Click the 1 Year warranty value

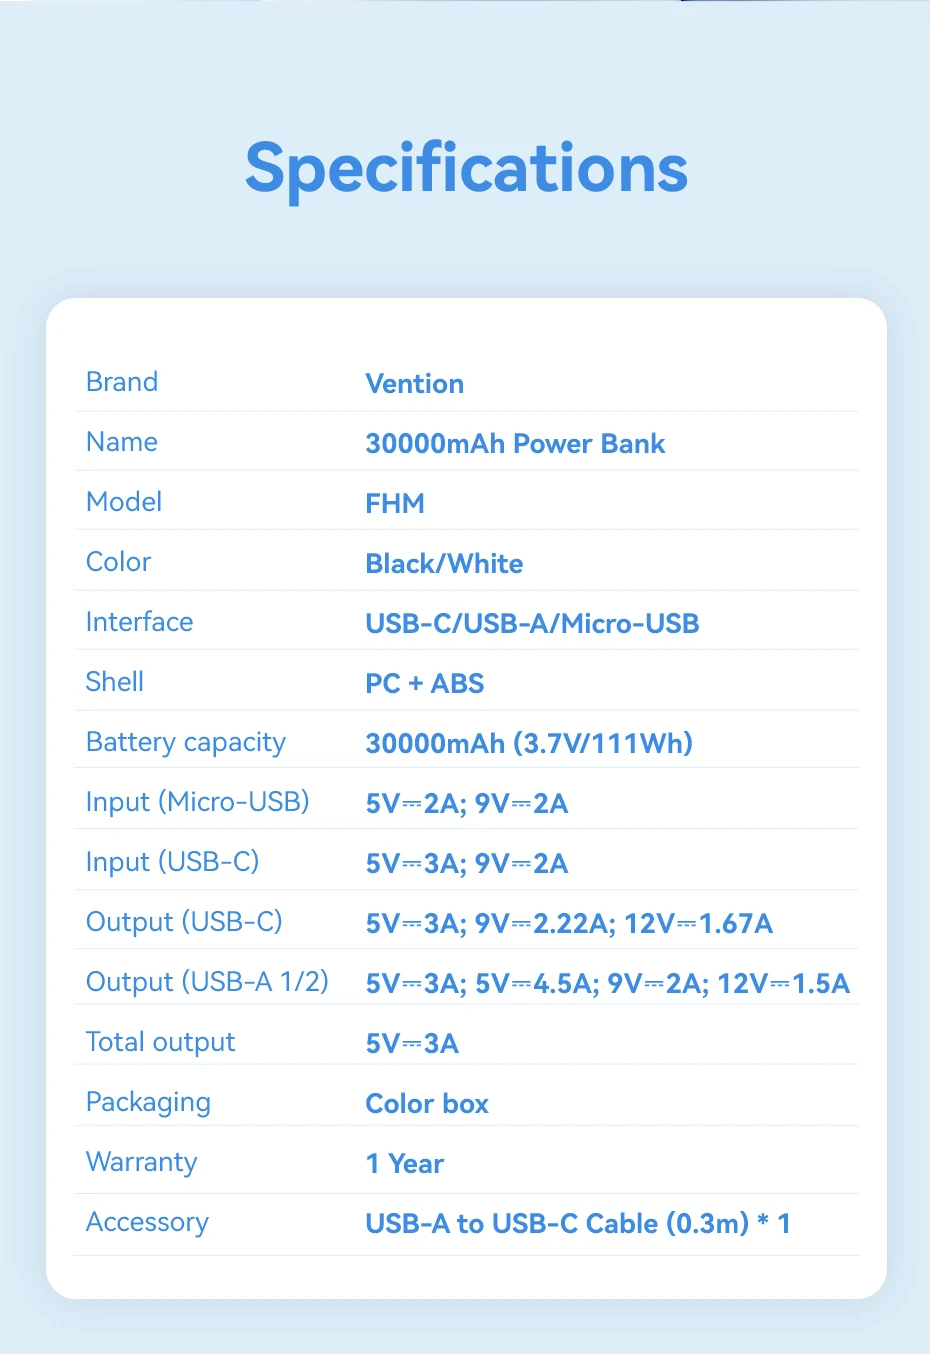click(405, 1164)
